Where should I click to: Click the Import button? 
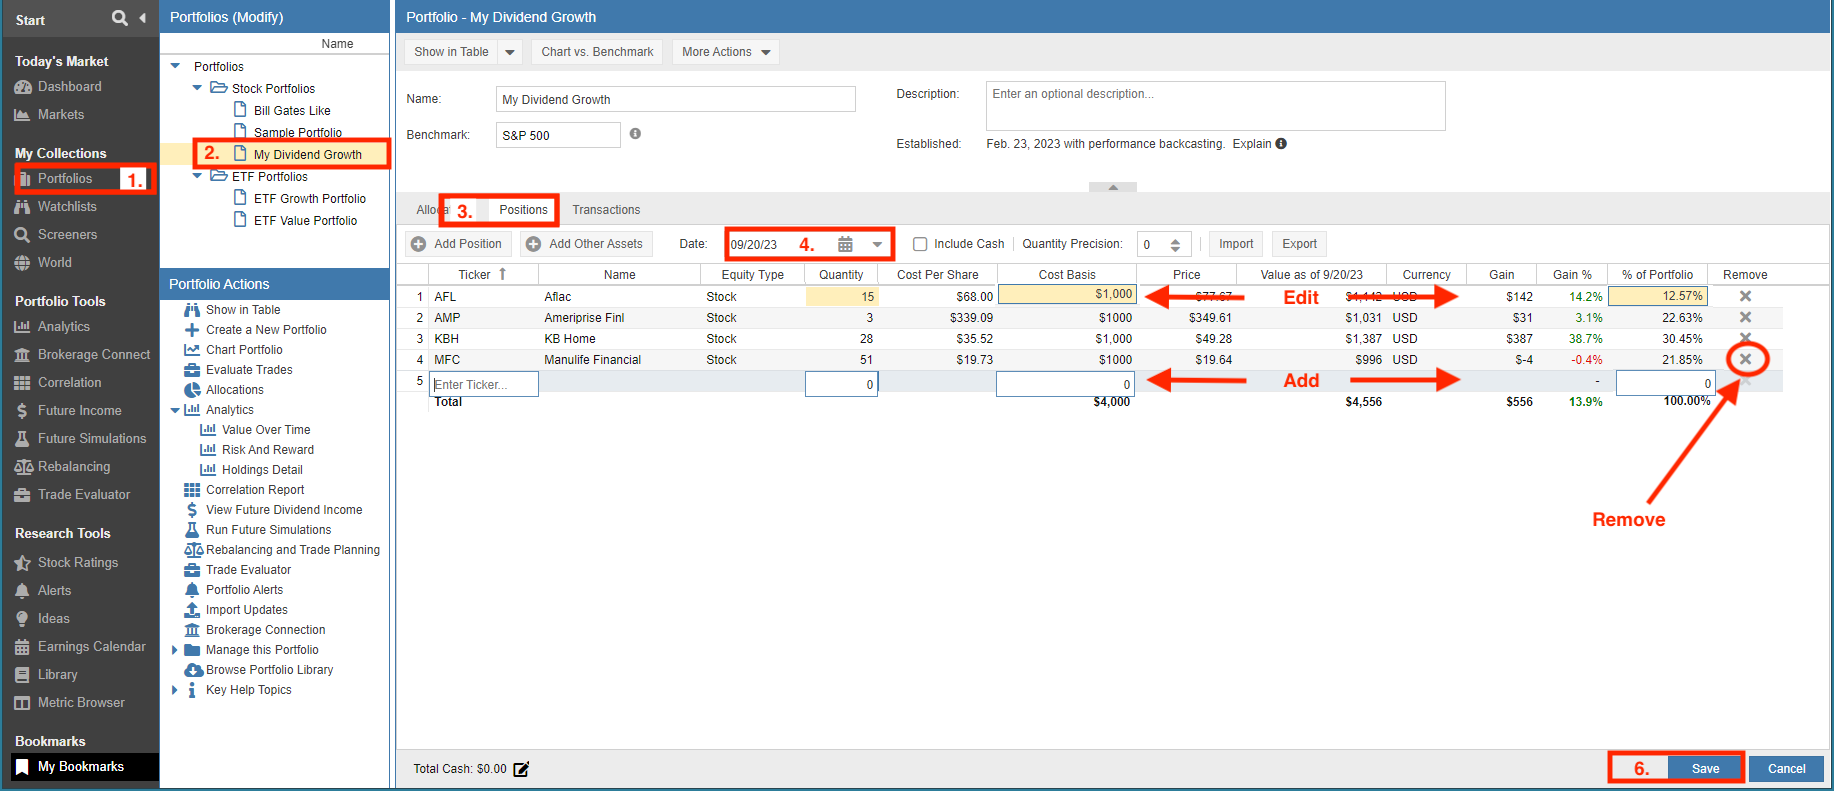pos(1236,244)
